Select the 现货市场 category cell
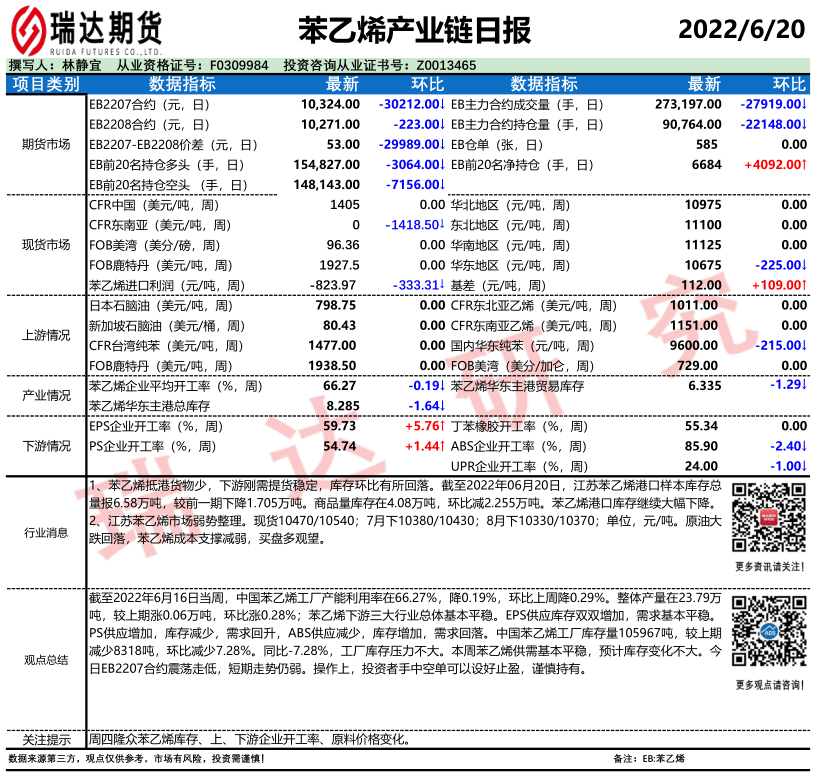The width and height of the screenshot is (815, 776). pos(46,245)
